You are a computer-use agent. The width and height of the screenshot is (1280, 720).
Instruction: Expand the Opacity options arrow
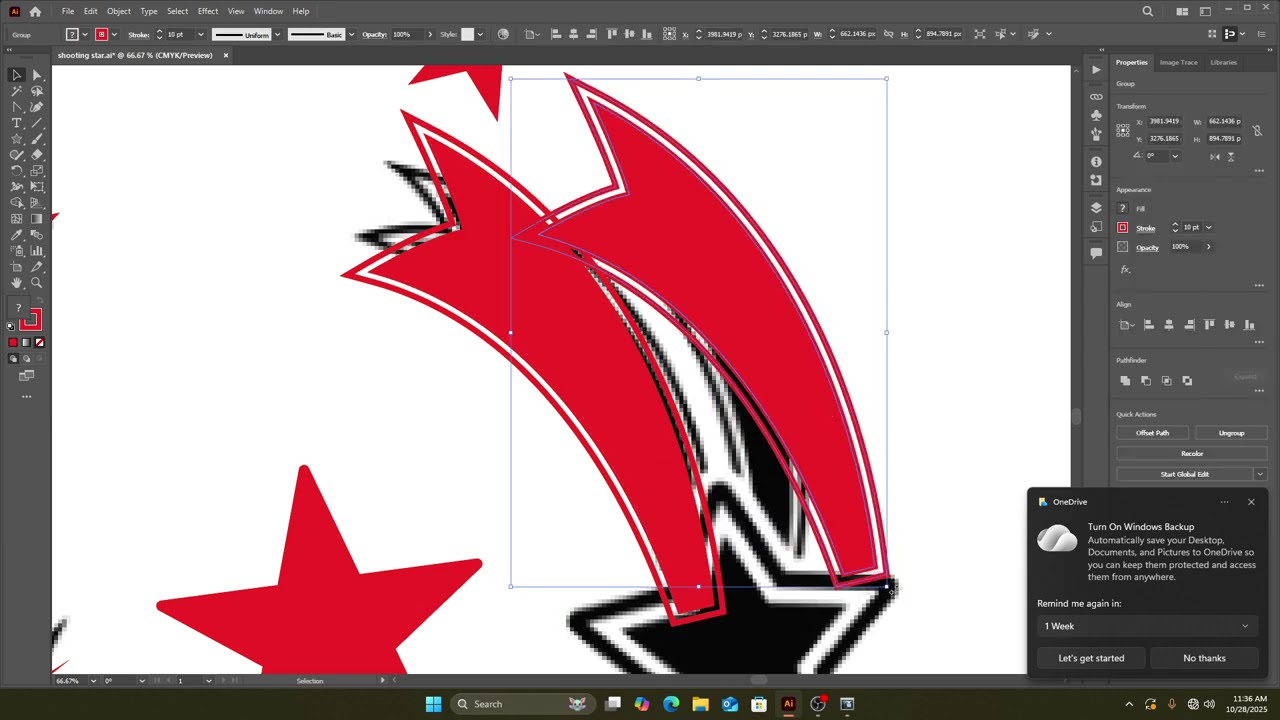tap(1208, 247)
